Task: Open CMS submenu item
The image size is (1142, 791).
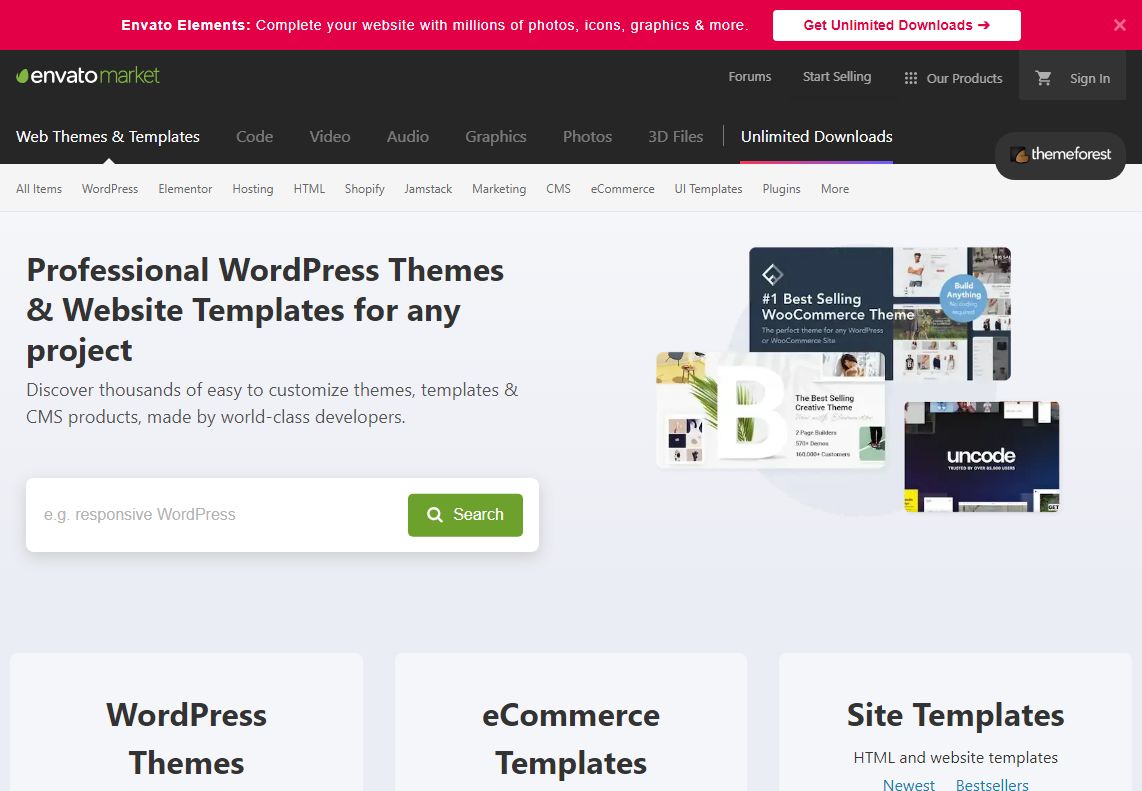Action: [559, 189]
